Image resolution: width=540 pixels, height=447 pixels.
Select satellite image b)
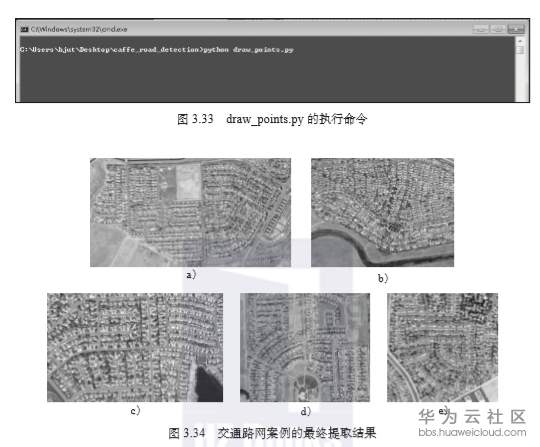click(x=382, y=212)
